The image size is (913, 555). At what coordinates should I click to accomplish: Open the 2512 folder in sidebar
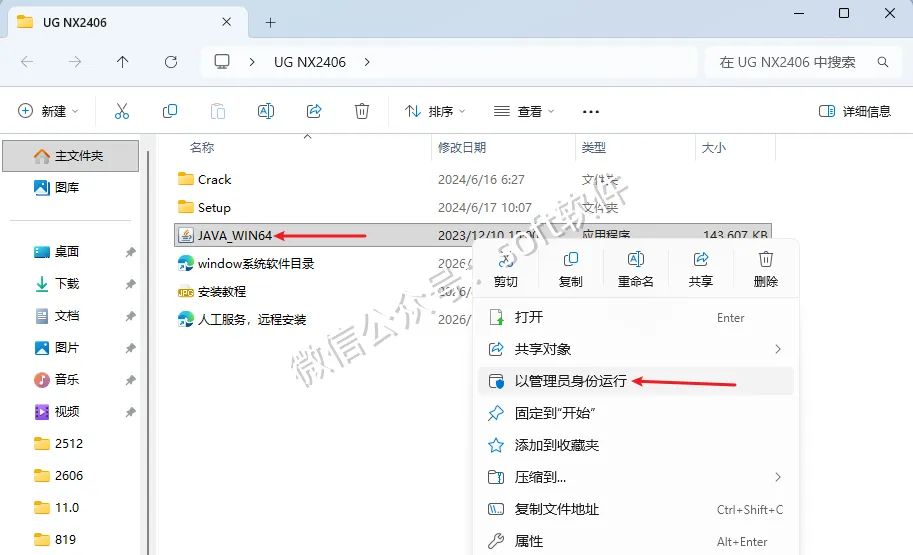click(x=58, y=444)
